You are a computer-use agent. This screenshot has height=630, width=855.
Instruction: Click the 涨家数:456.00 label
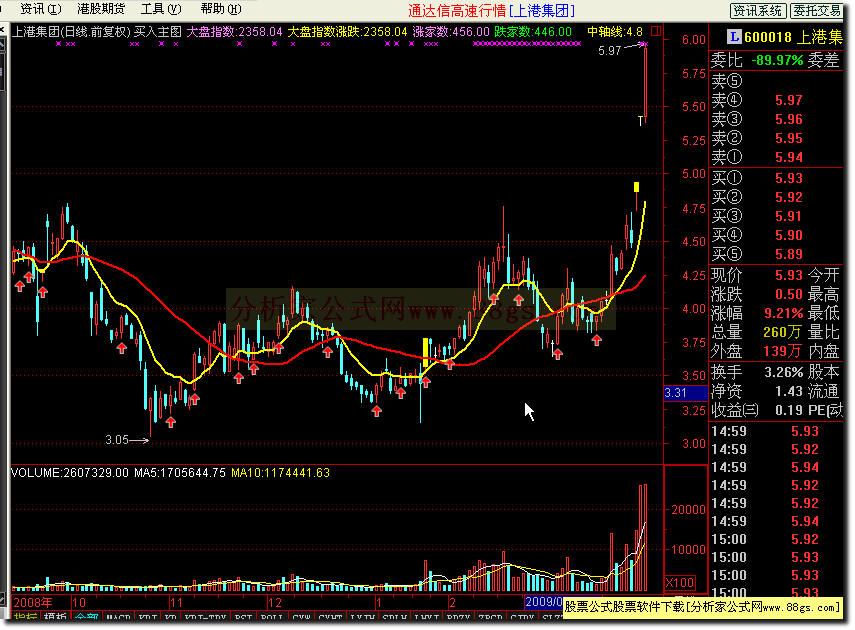pyautogui.click(x=451, y=32)
